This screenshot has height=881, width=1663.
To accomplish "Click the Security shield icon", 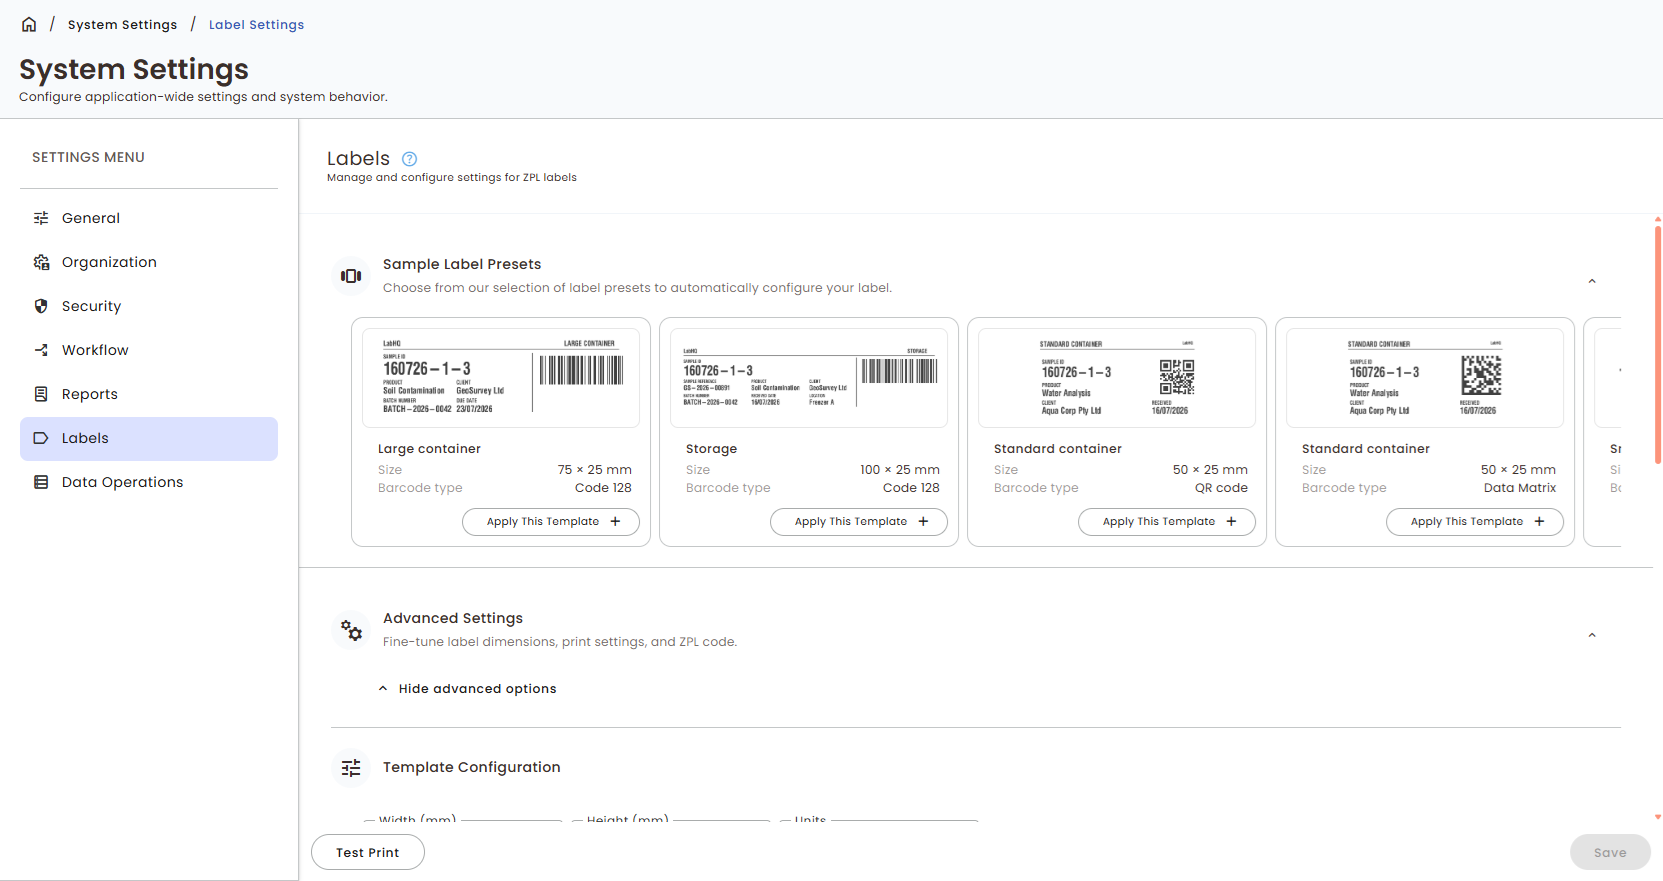I will (x=41, y=306).
